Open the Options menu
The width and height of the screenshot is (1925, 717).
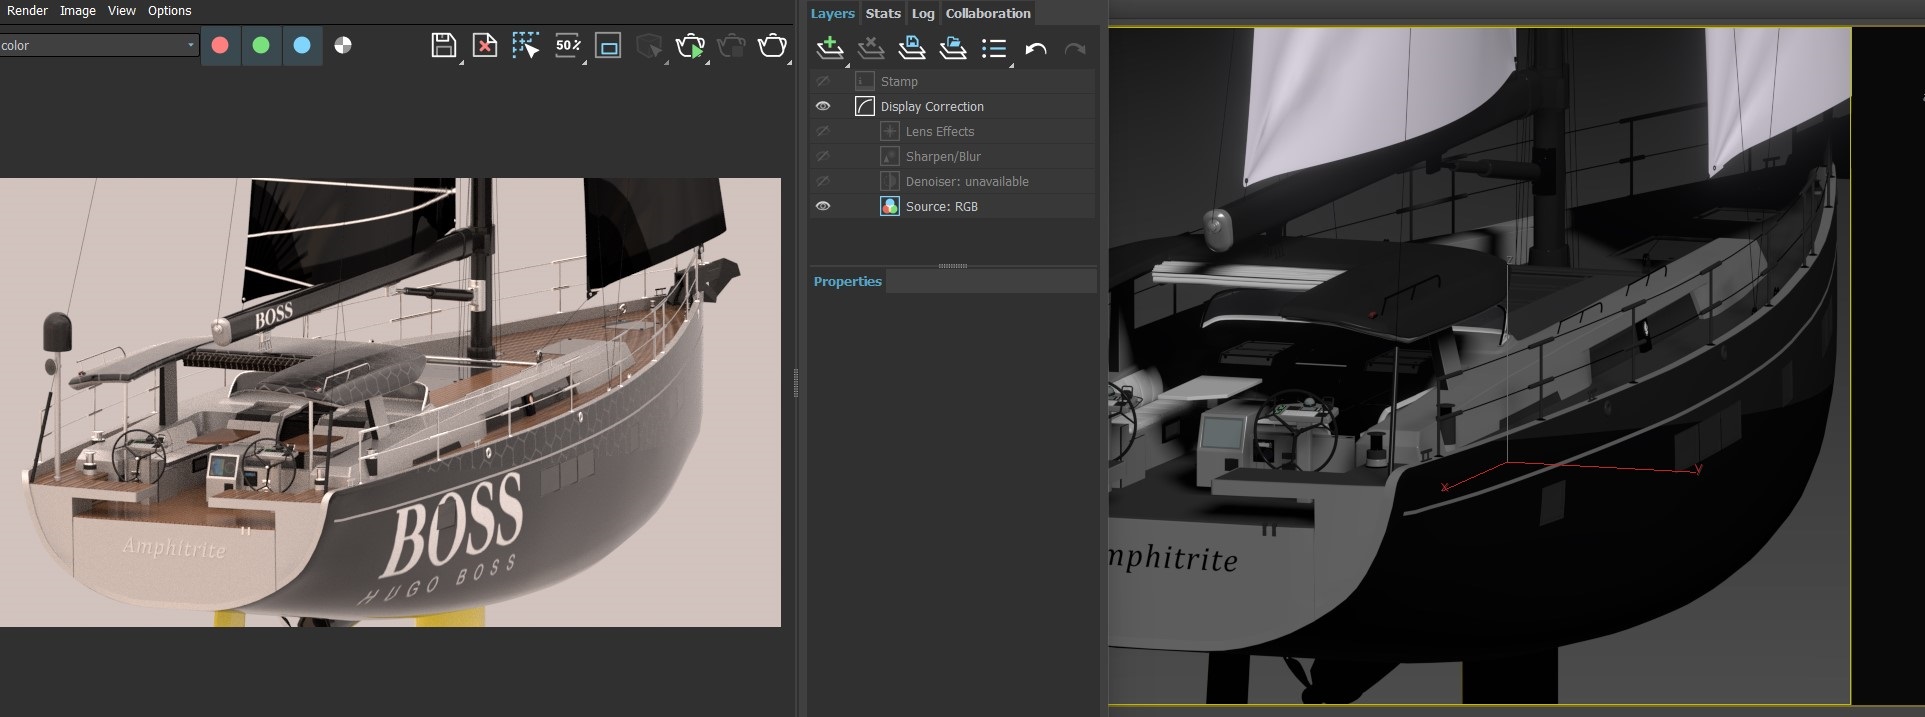pyautogui.click(x=169, y=10)
